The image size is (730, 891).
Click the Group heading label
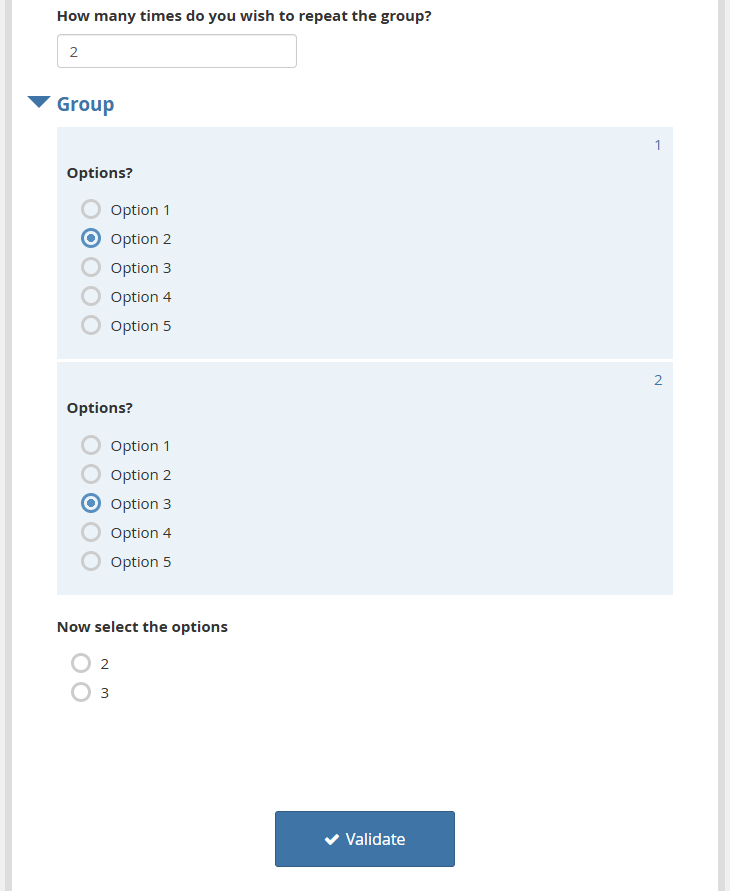click(x=85, y=103)
